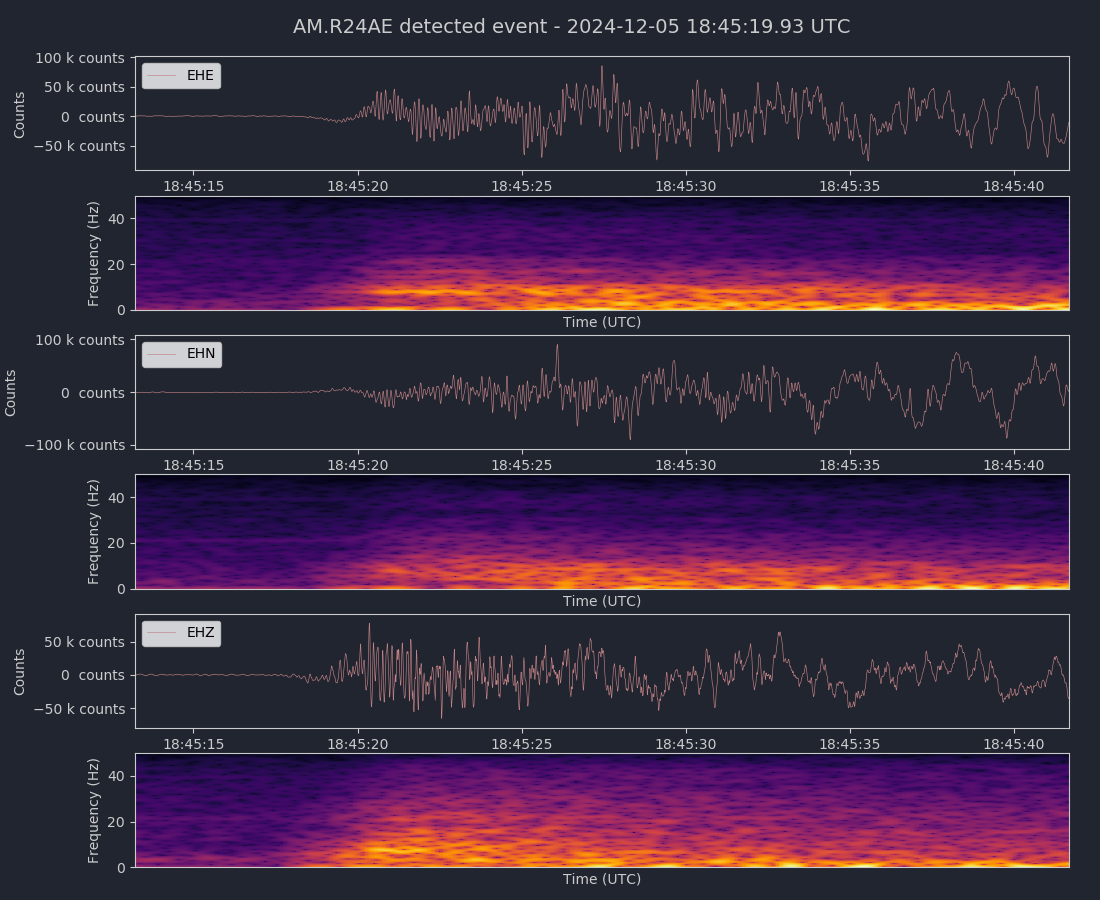Click the 18:45:25 tick under EHZ waveform
Image resolution: width=1100 pixels, height=900 pixels.
tap(522, 744)
